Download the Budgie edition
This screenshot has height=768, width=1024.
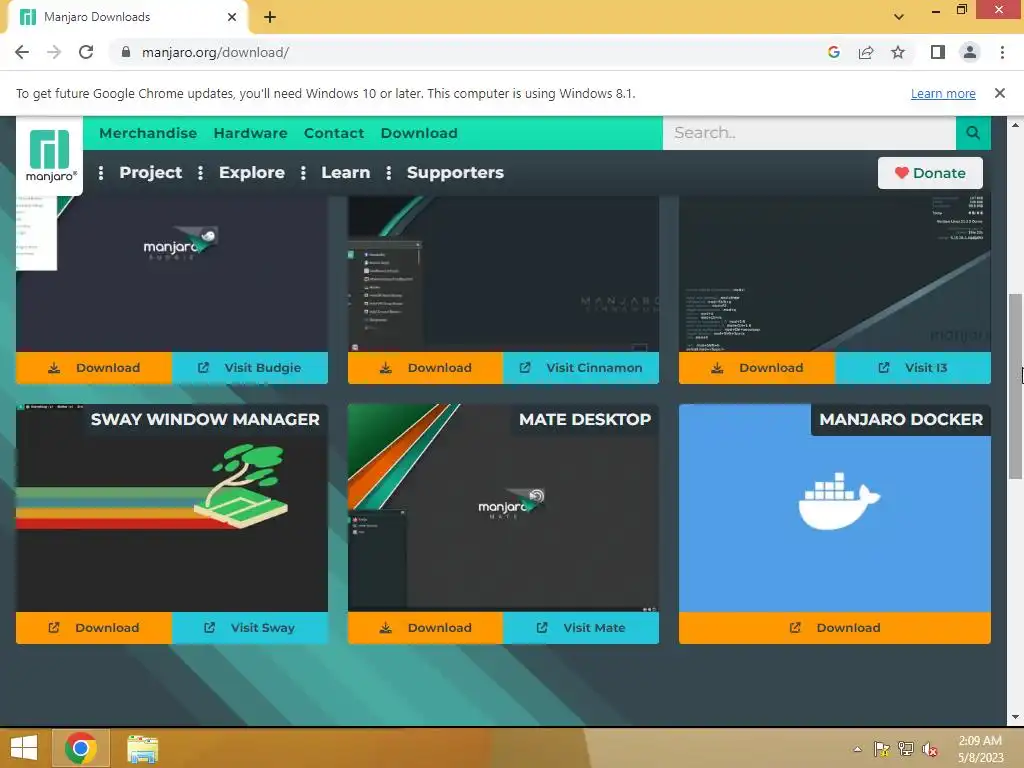coord(94,368)
